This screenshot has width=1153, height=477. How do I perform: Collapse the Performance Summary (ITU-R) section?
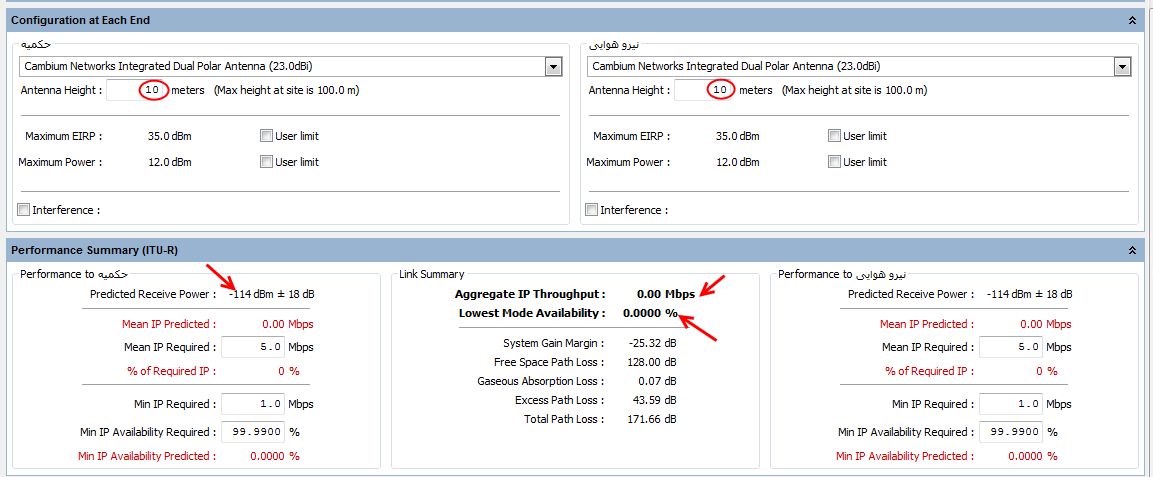[x=1132, y=251]
